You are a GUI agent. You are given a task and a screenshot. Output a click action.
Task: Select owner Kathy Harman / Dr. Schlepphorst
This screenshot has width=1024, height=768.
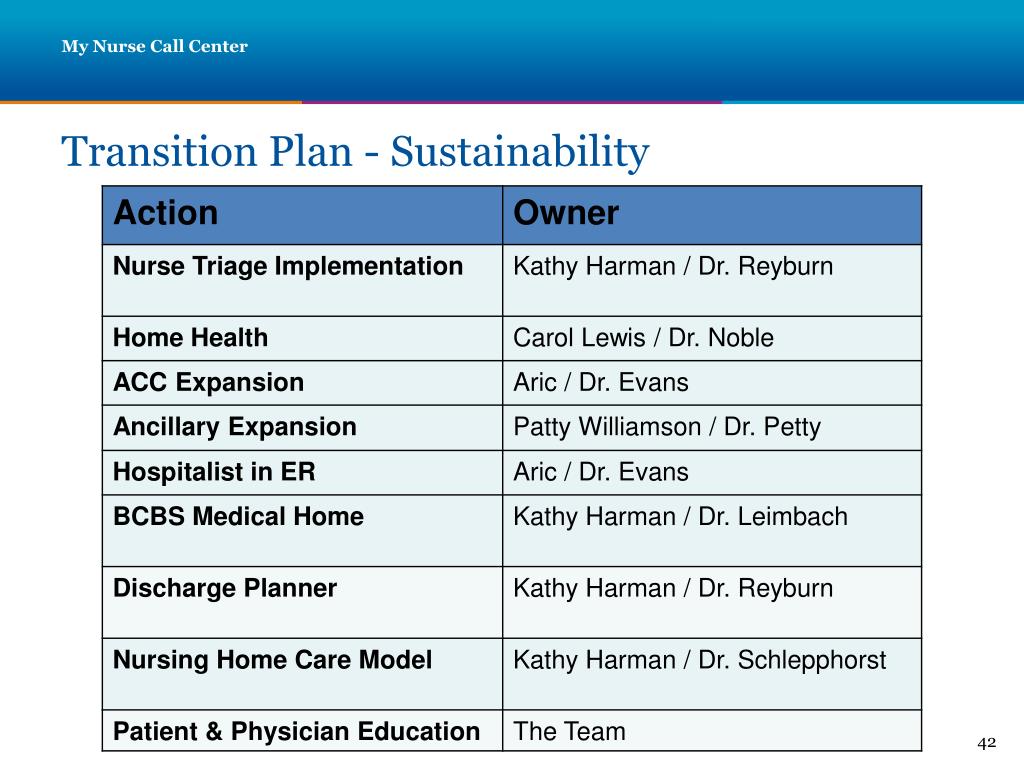coord(699,660)
